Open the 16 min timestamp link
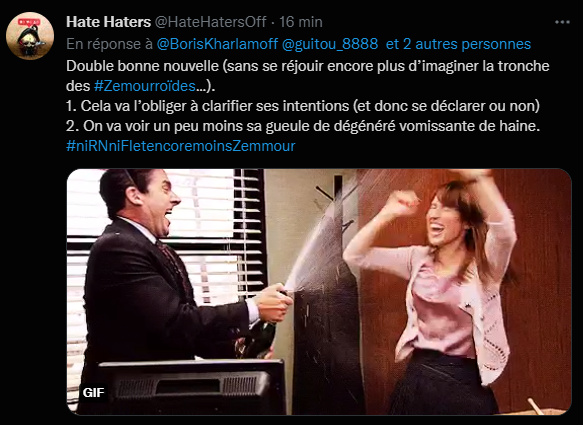Image resolution: width=583 pixels, height=425 pixels. pyautogui.click(x=300, y=22)
